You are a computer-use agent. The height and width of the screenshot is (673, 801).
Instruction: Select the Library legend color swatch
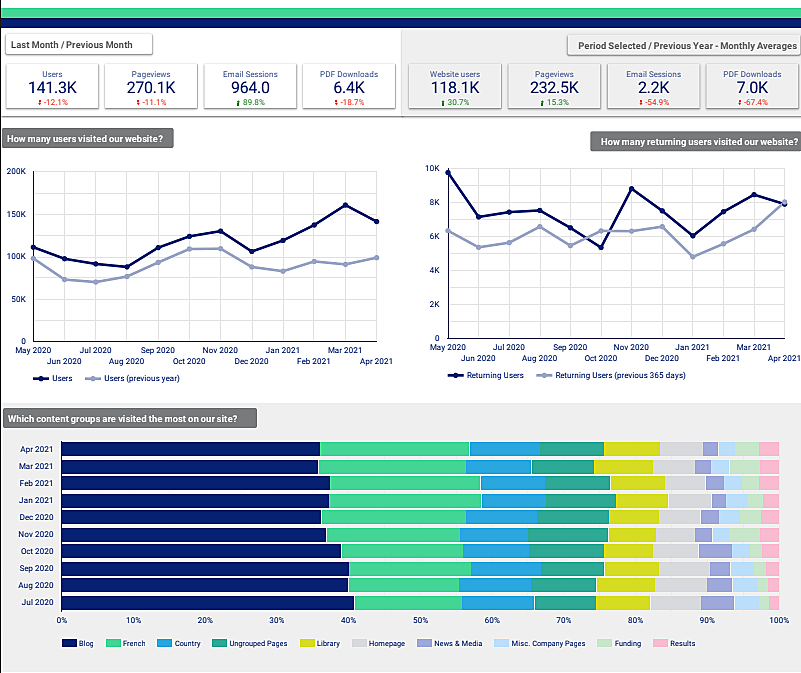tap(307, 643)
